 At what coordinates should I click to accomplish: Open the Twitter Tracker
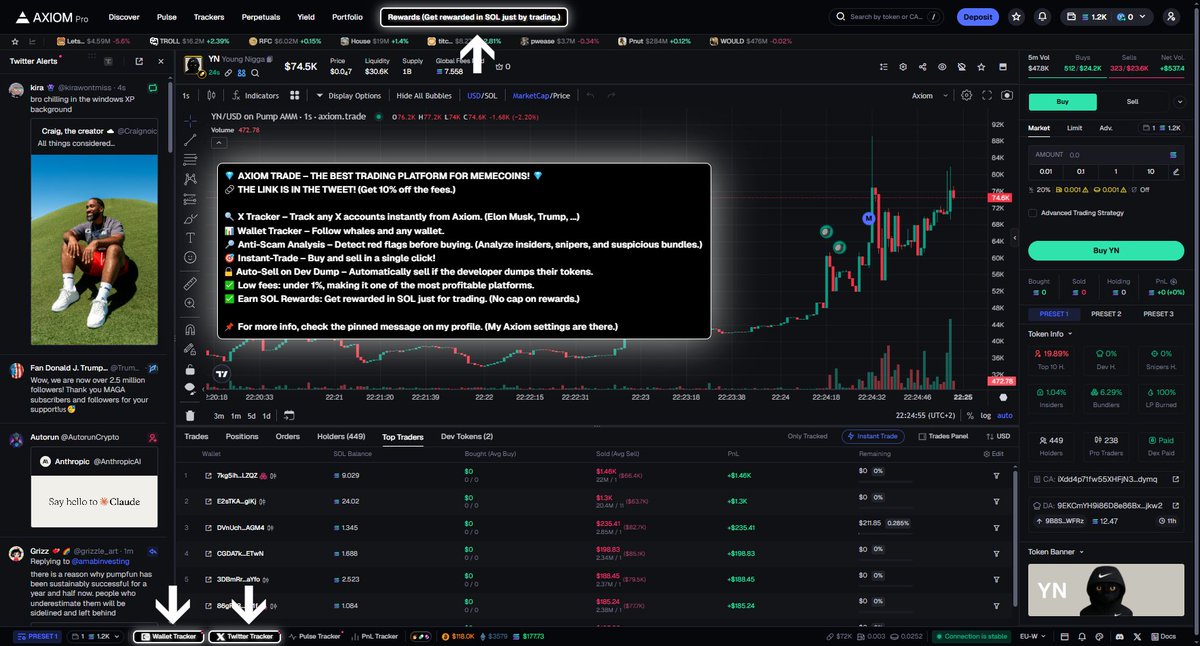click(x=244, y=636)
